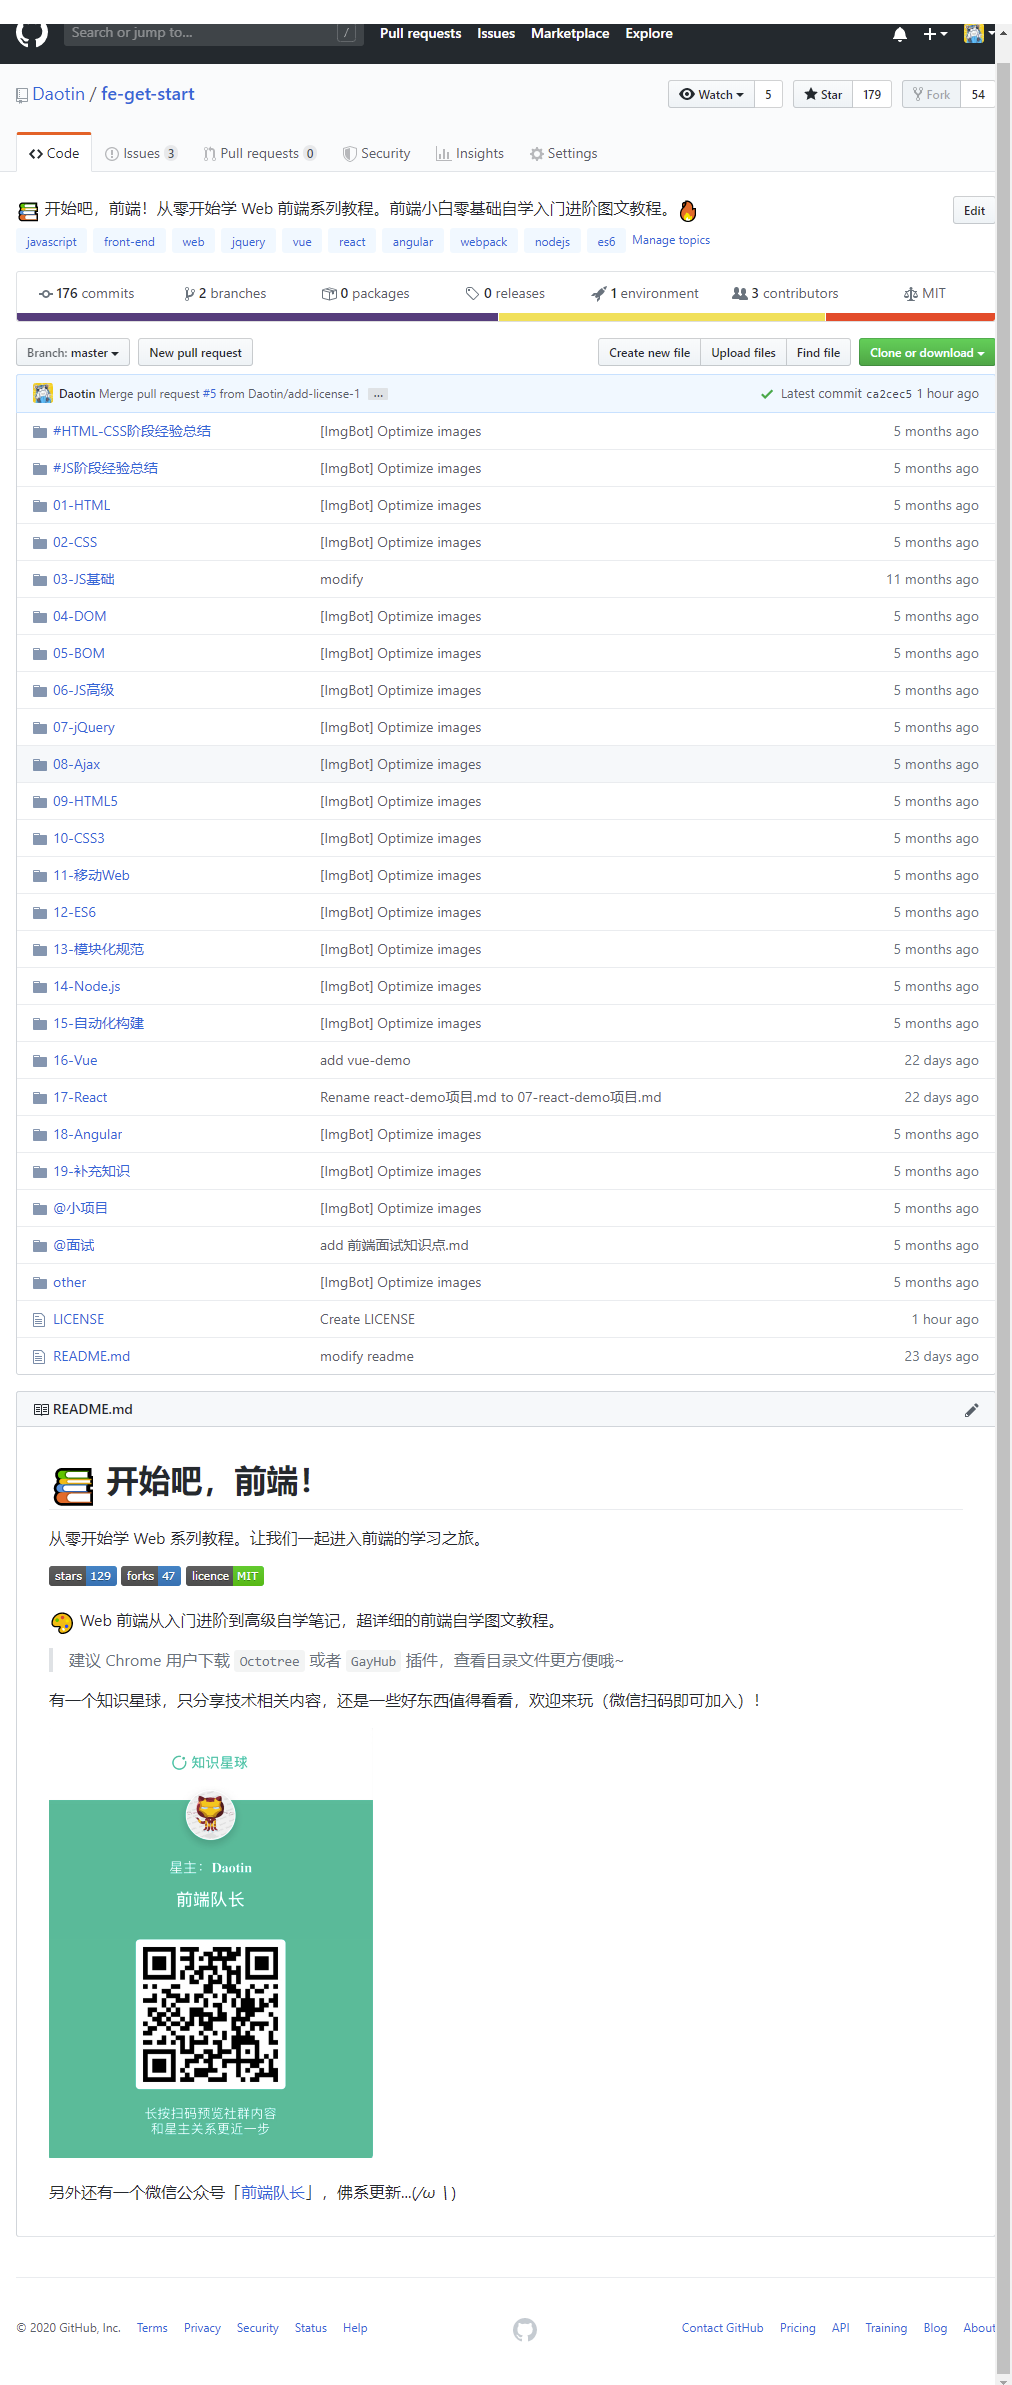Screen dimensions: 1012x2385
Task: Click the stars 129 badge
Action: click(83, 1576)
